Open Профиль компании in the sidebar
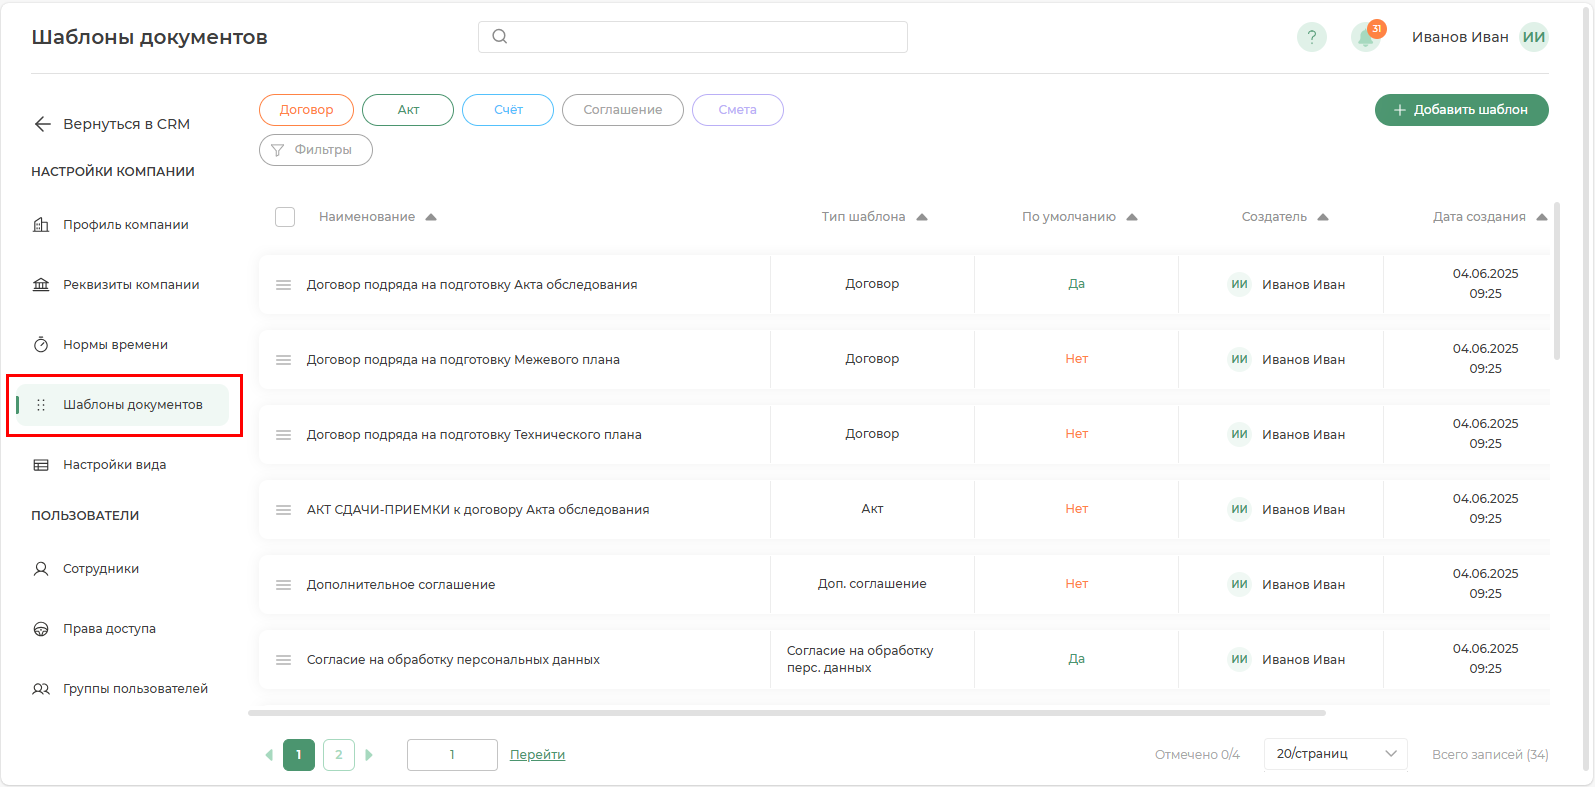 125,225
